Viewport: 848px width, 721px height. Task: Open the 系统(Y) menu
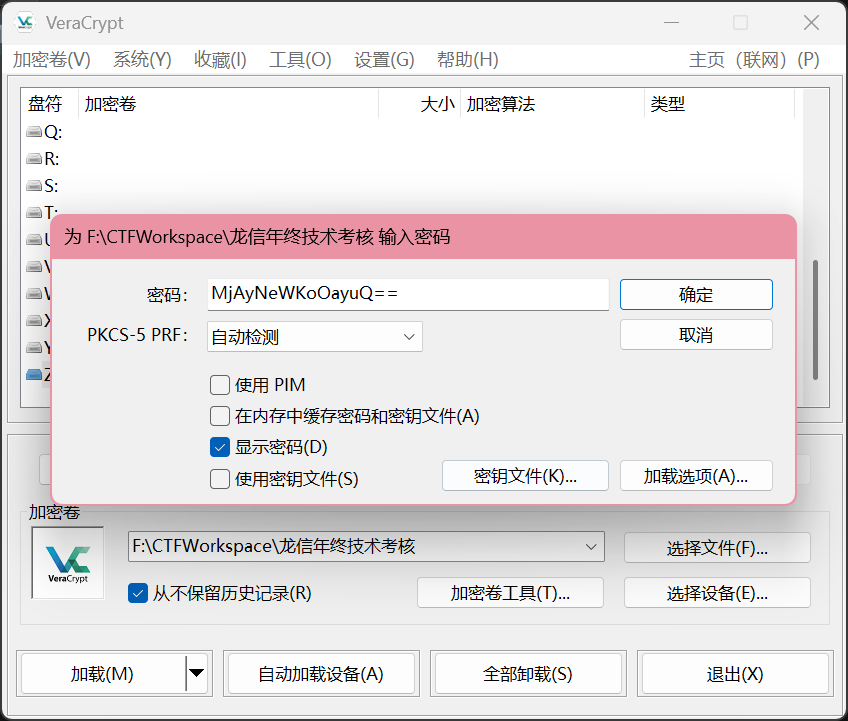tap(142, 59)
